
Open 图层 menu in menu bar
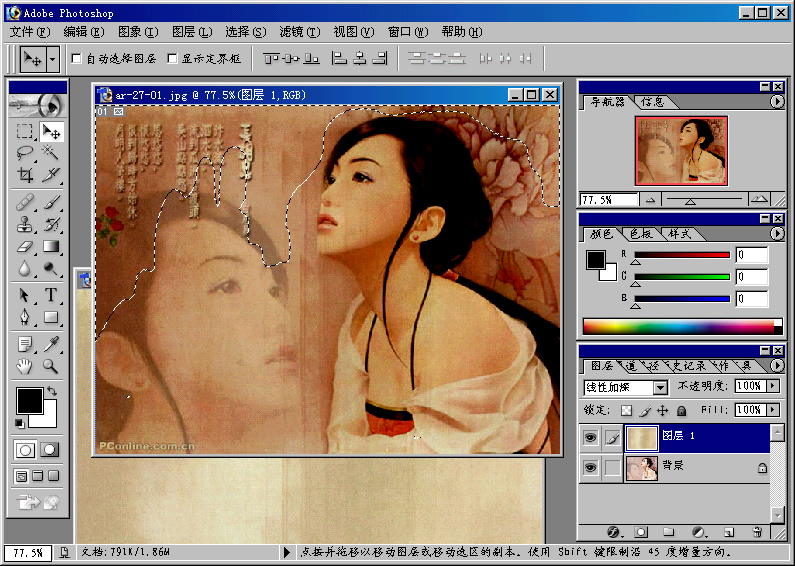[x=192, y=32]
